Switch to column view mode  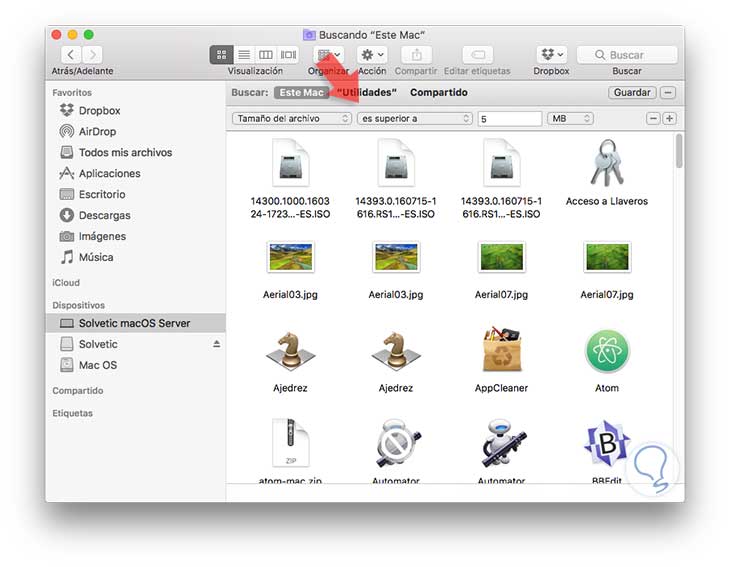coord(266,55)
